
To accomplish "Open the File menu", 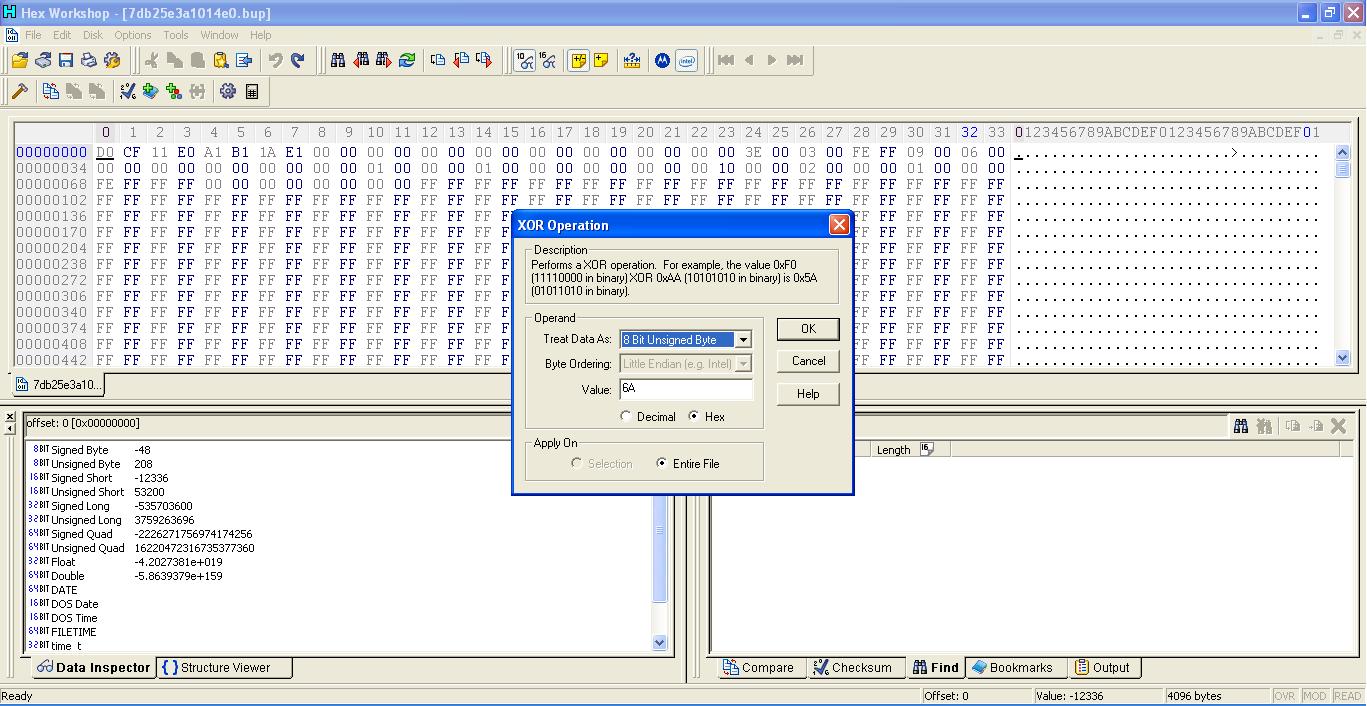I will pyautogui.click(x=33, y=35).
